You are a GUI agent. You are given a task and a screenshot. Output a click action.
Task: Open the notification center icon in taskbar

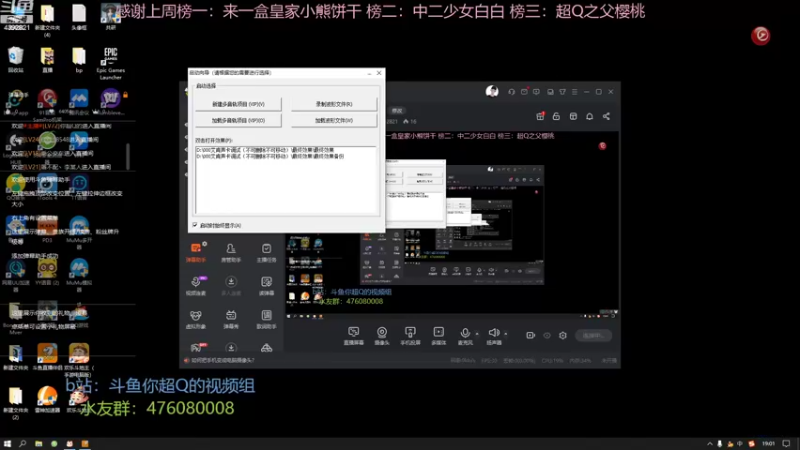pyautogui.click(x=787, y=444)
